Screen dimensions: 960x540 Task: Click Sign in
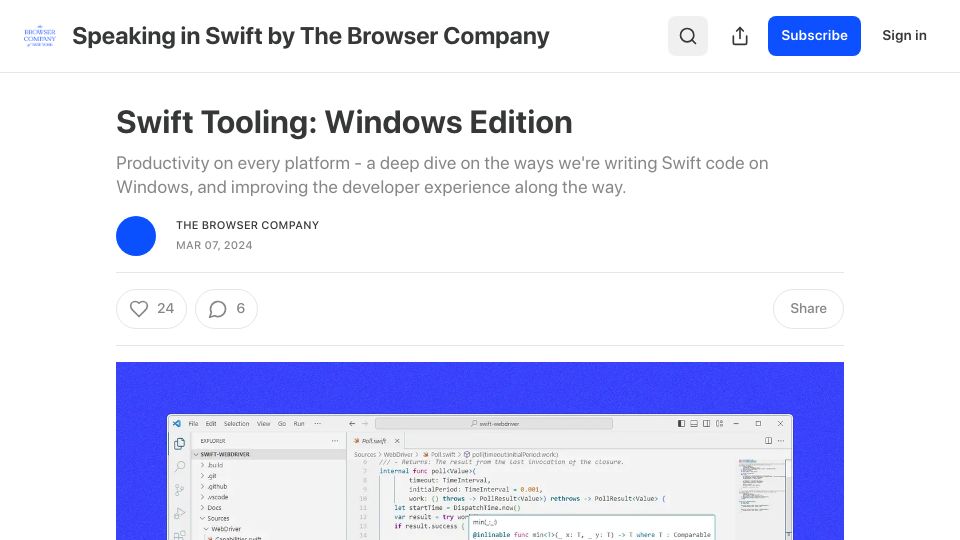[904, 36]
